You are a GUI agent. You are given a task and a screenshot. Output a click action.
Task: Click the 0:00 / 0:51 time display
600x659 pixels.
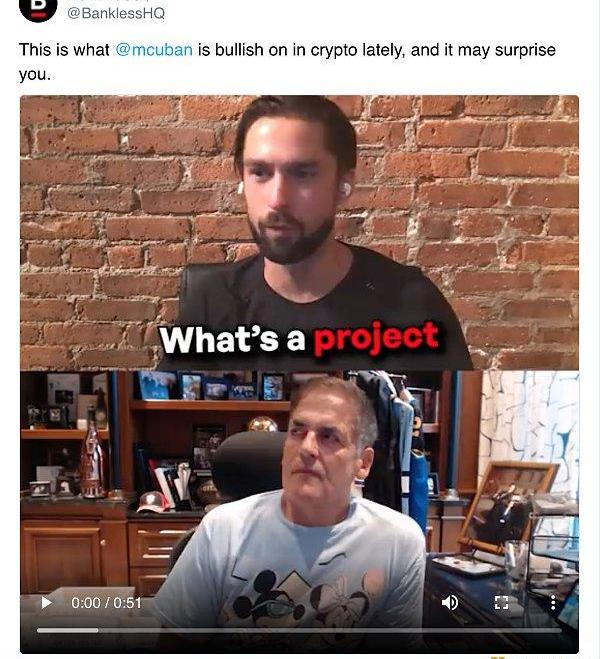[x=106, y=603]
